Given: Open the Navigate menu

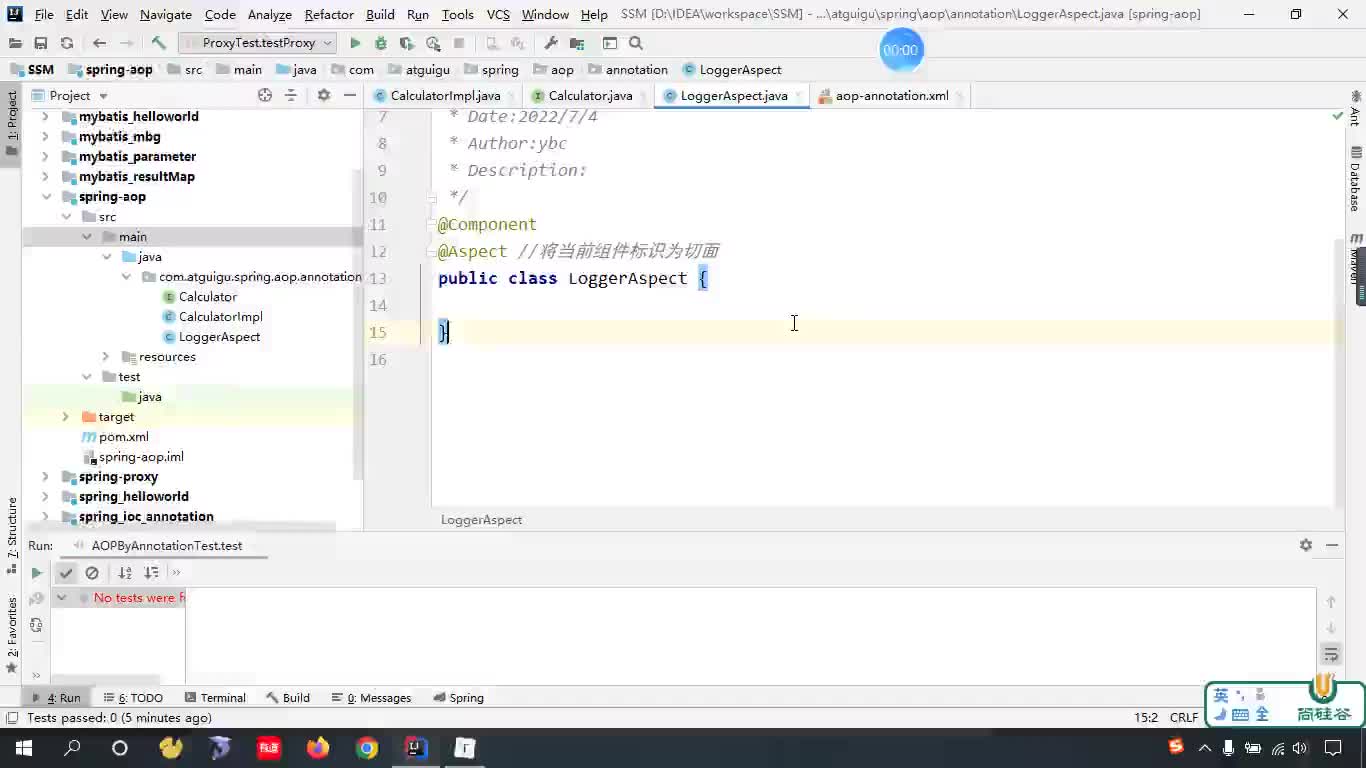Looking at the screenshot, I should (x=166, y=15).
